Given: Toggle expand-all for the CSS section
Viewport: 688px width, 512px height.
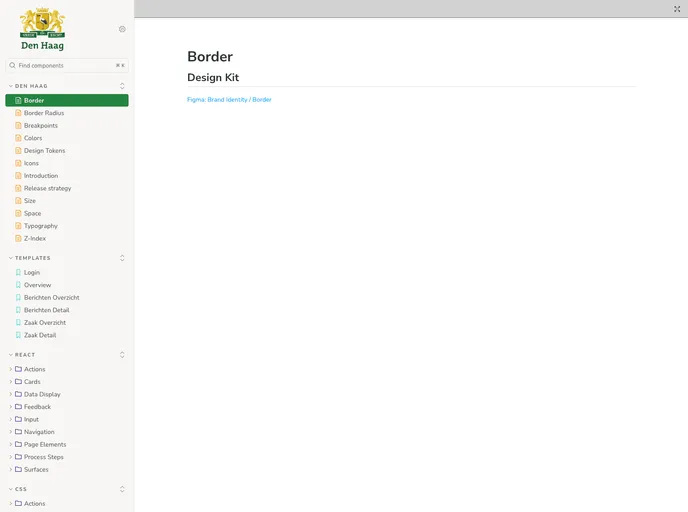Looking at the screenshot, I should point(122,489).
